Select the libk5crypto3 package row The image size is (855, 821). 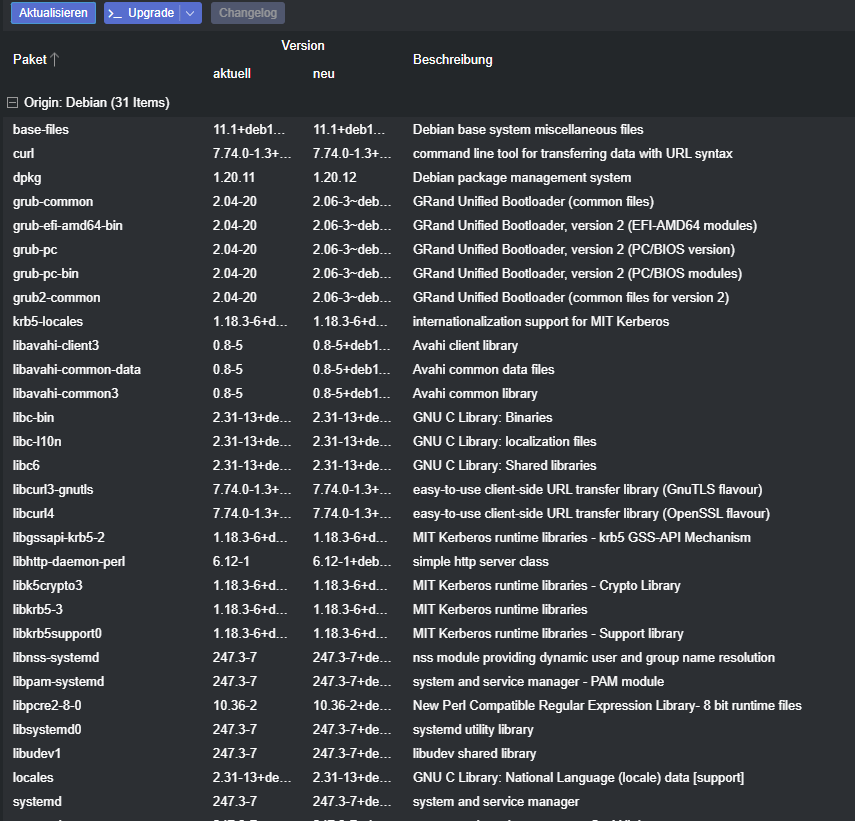click(x=429, y=585)
